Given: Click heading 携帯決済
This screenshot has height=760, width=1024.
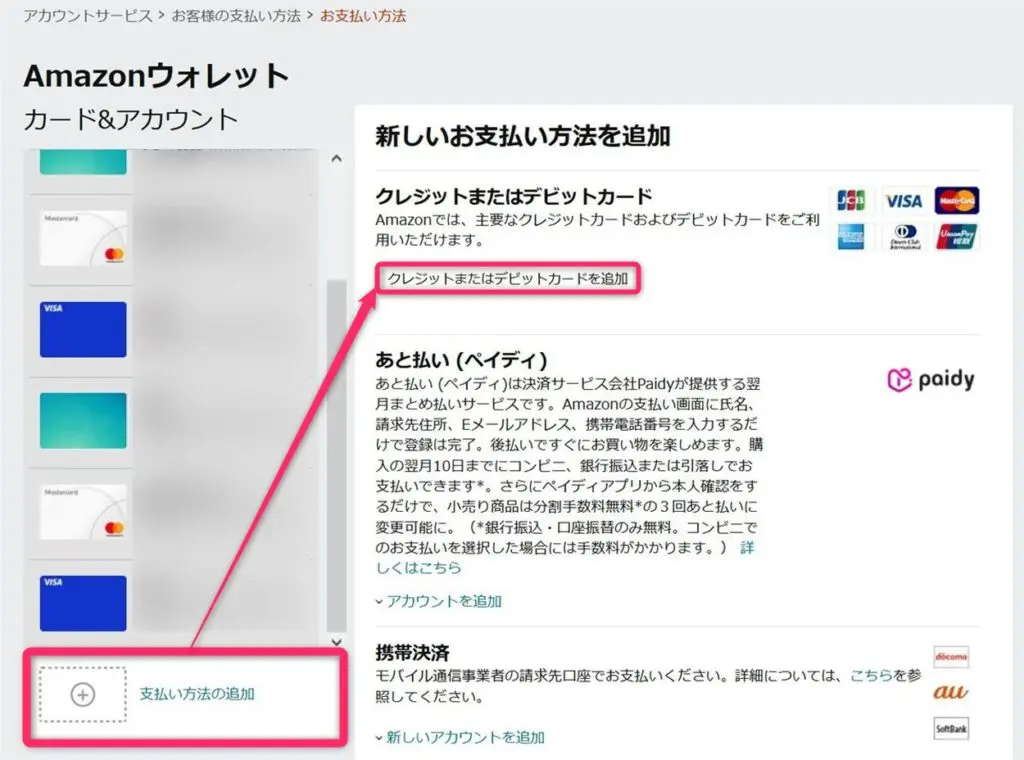Looking at the screenshot, I should tap(412, 652).
